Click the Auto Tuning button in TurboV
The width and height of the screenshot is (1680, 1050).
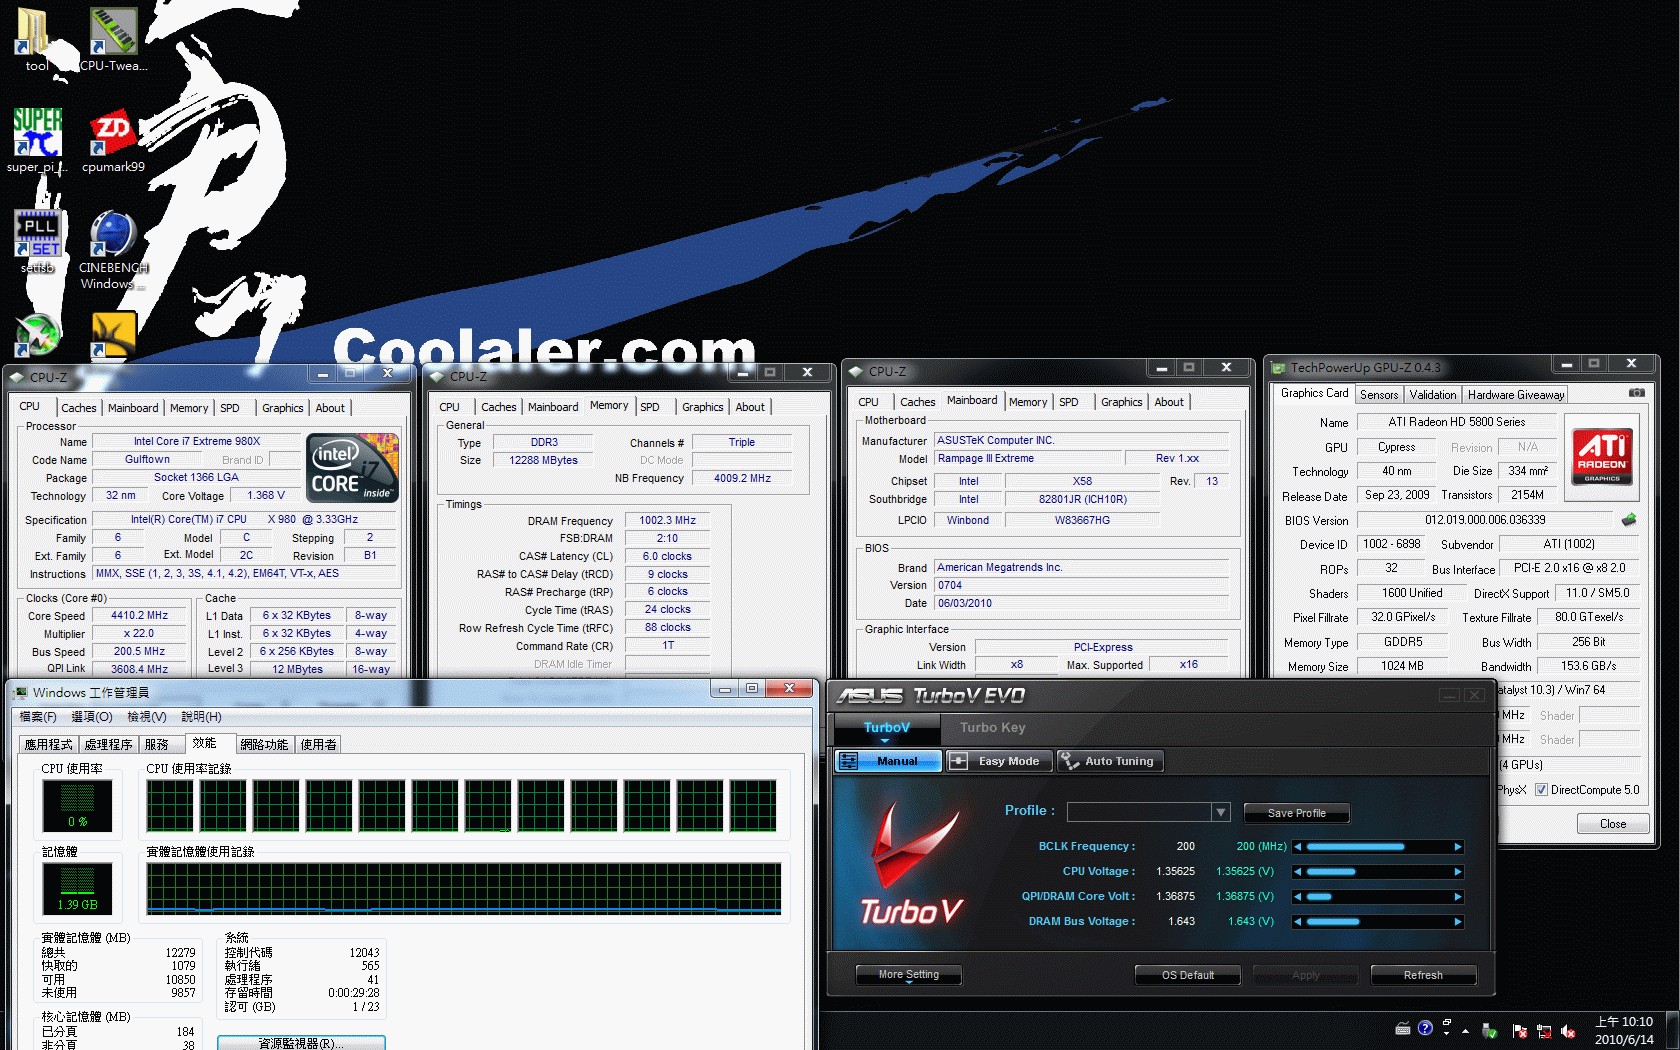click(1110, 761)
